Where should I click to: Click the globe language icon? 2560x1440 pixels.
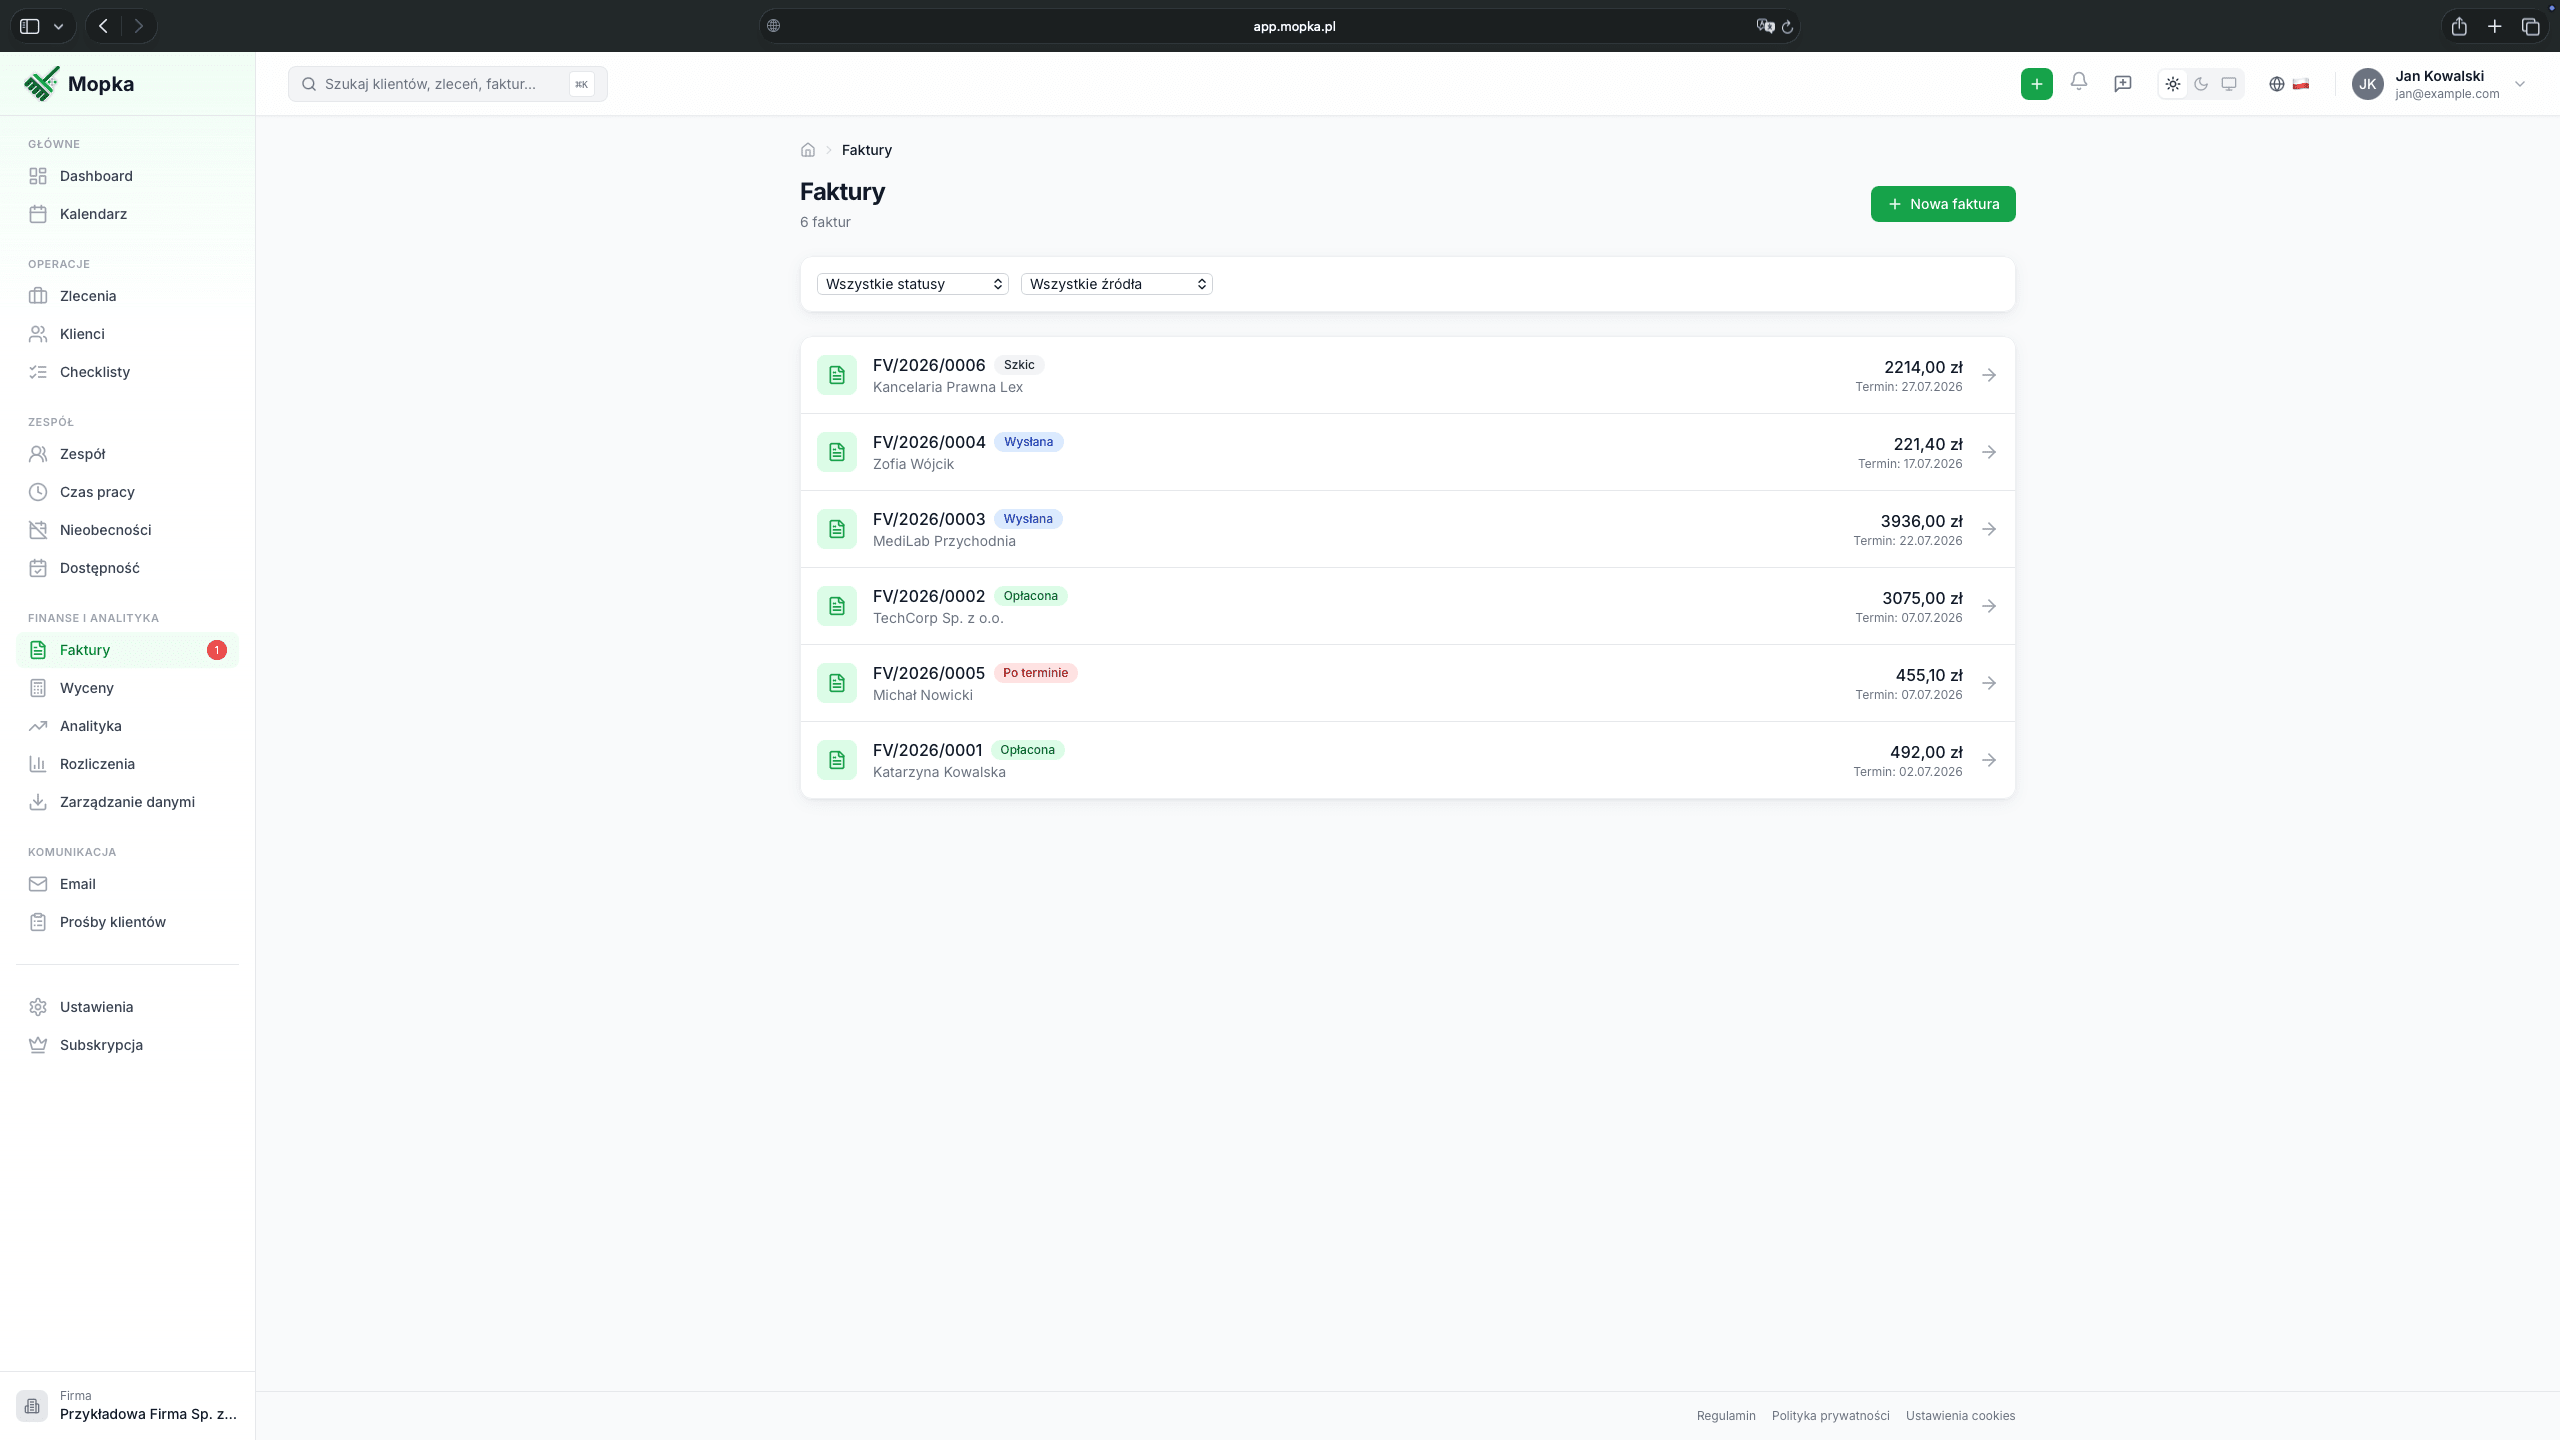(2276, 84)
